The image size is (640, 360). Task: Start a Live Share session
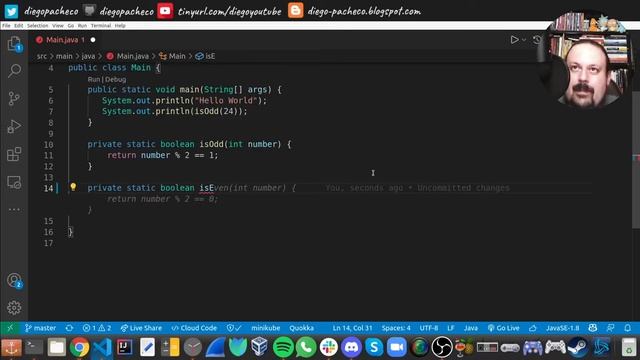(x=141, y=328)
